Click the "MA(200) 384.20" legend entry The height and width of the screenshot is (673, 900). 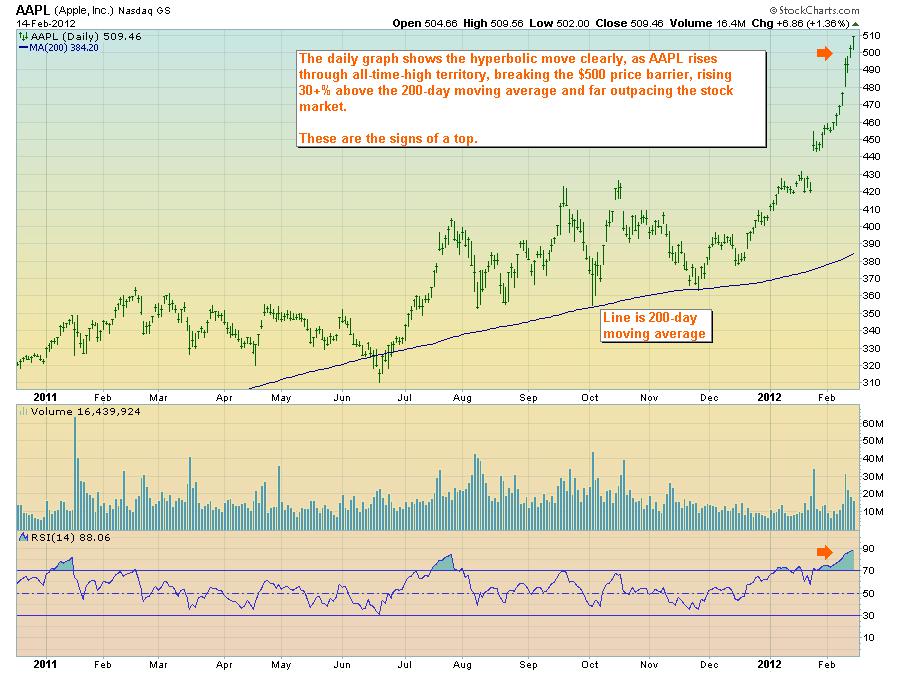click(64, 48)
